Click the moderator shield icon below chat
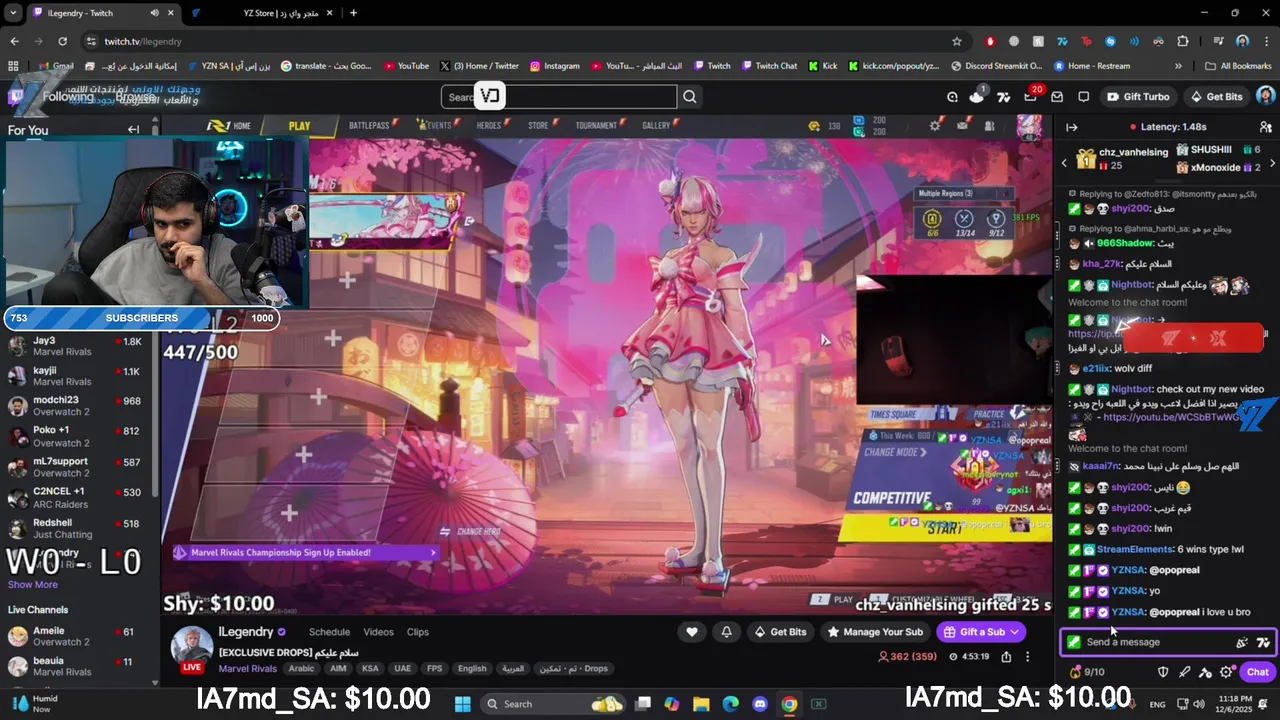The width and height of the screenshot is (1280, 720). pos(1163,672)
